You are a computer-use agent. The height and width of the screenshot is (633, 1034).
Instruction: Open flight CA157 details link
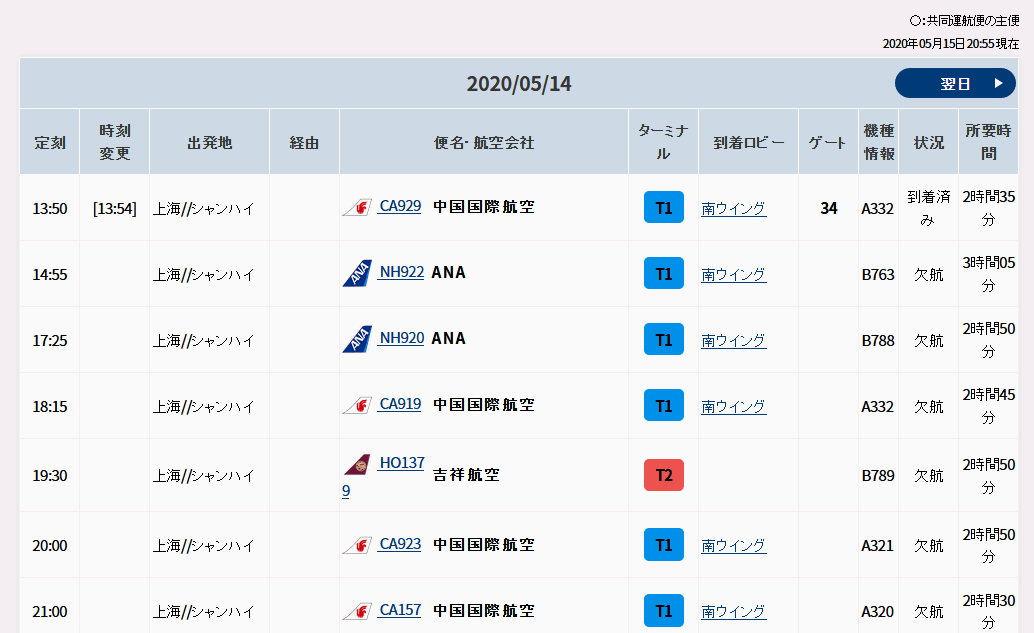[400, 611]
